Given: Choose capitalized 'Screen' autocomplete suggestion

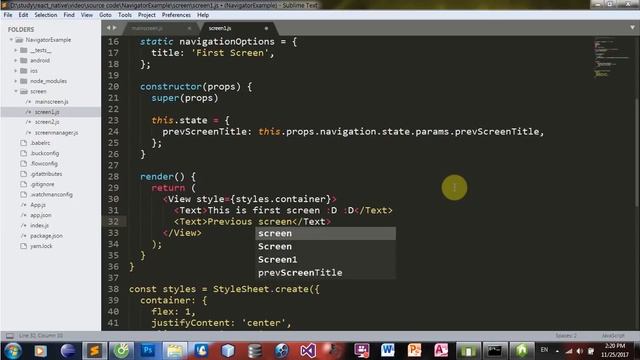Looking at the screenshot, I should (326, 247).
